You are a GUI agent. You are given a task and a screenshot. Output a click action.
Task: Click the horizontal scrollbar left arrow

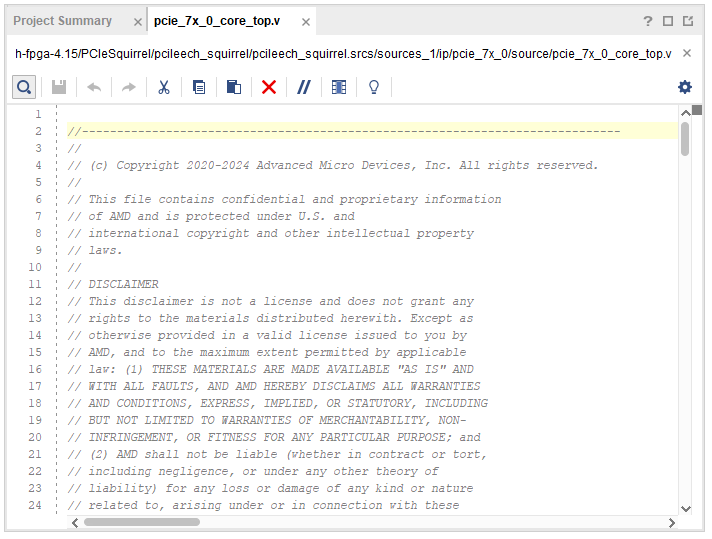(75, 523)
